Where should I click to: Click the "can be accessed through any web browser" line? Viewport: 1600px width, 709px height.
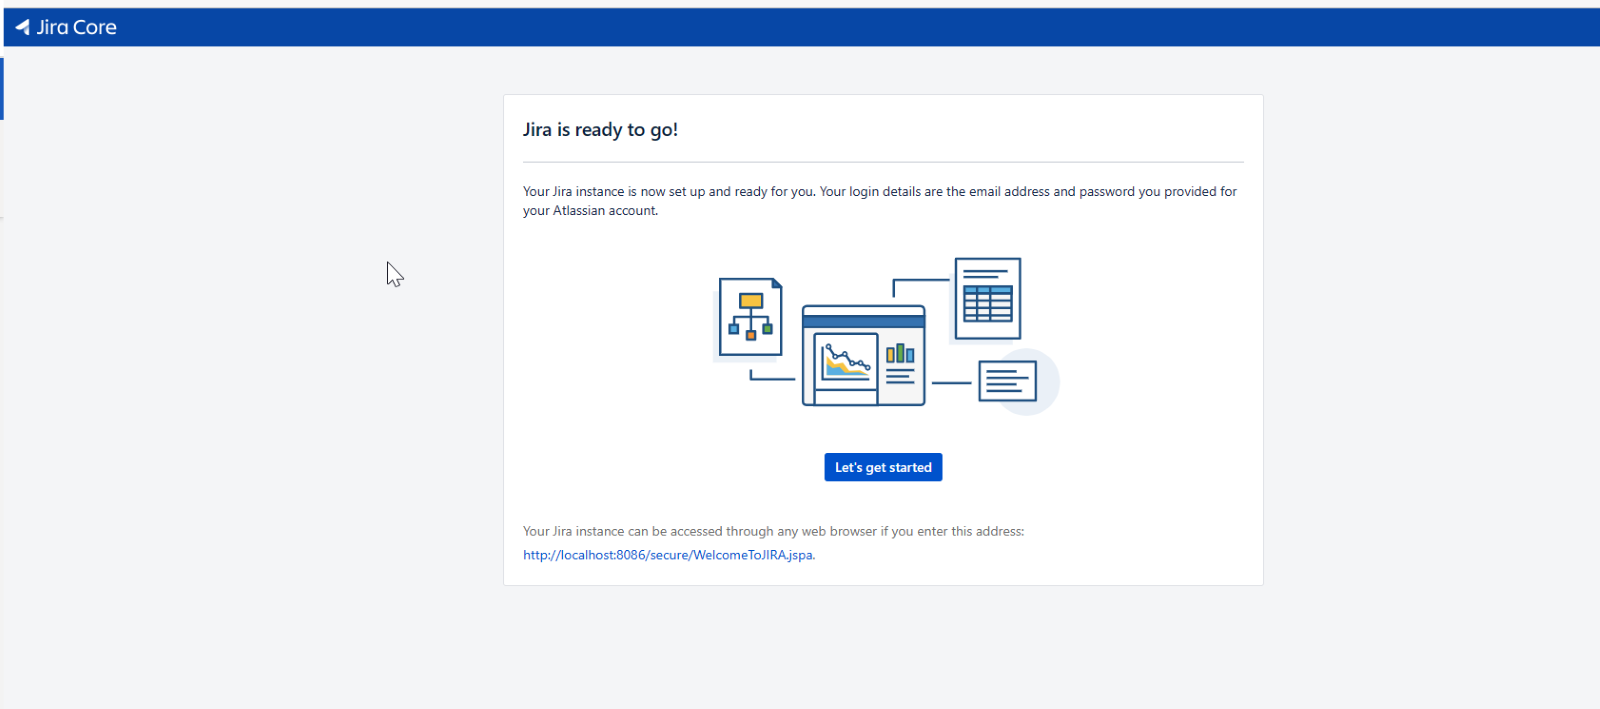(773, 531)
